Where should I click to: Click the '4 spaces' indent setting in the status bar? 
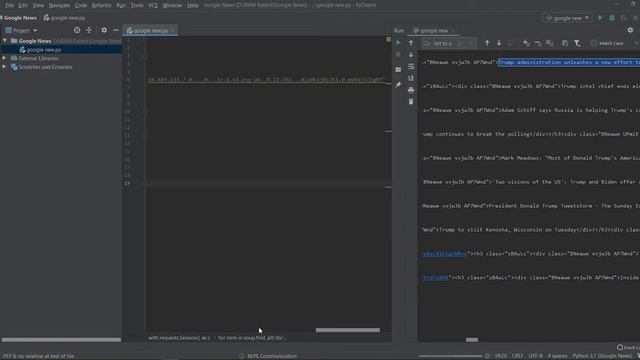point(558,356)
